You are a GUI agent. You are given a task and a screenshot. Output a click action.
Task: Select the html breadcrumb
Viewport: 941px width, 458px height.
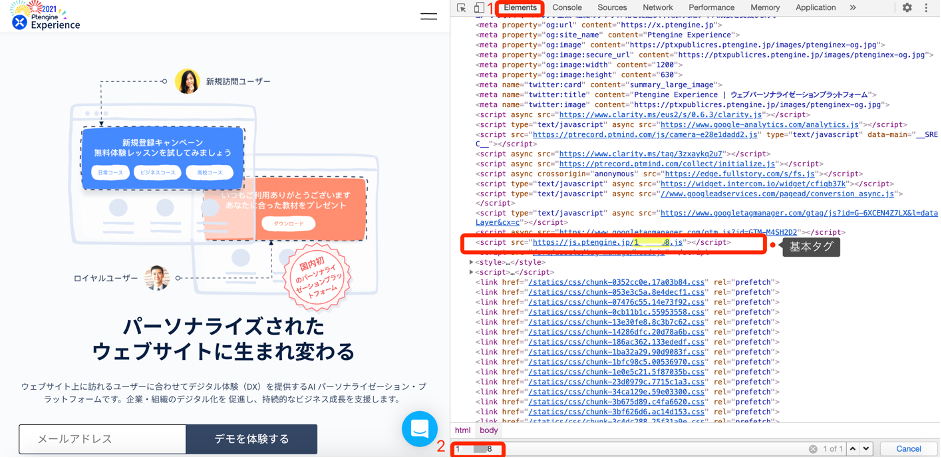coord(463,430)
